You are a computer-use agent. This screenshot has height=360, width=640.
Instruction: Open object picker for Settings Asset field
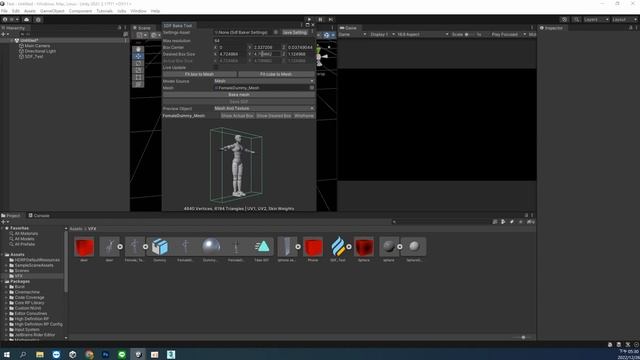coord(276,32)
